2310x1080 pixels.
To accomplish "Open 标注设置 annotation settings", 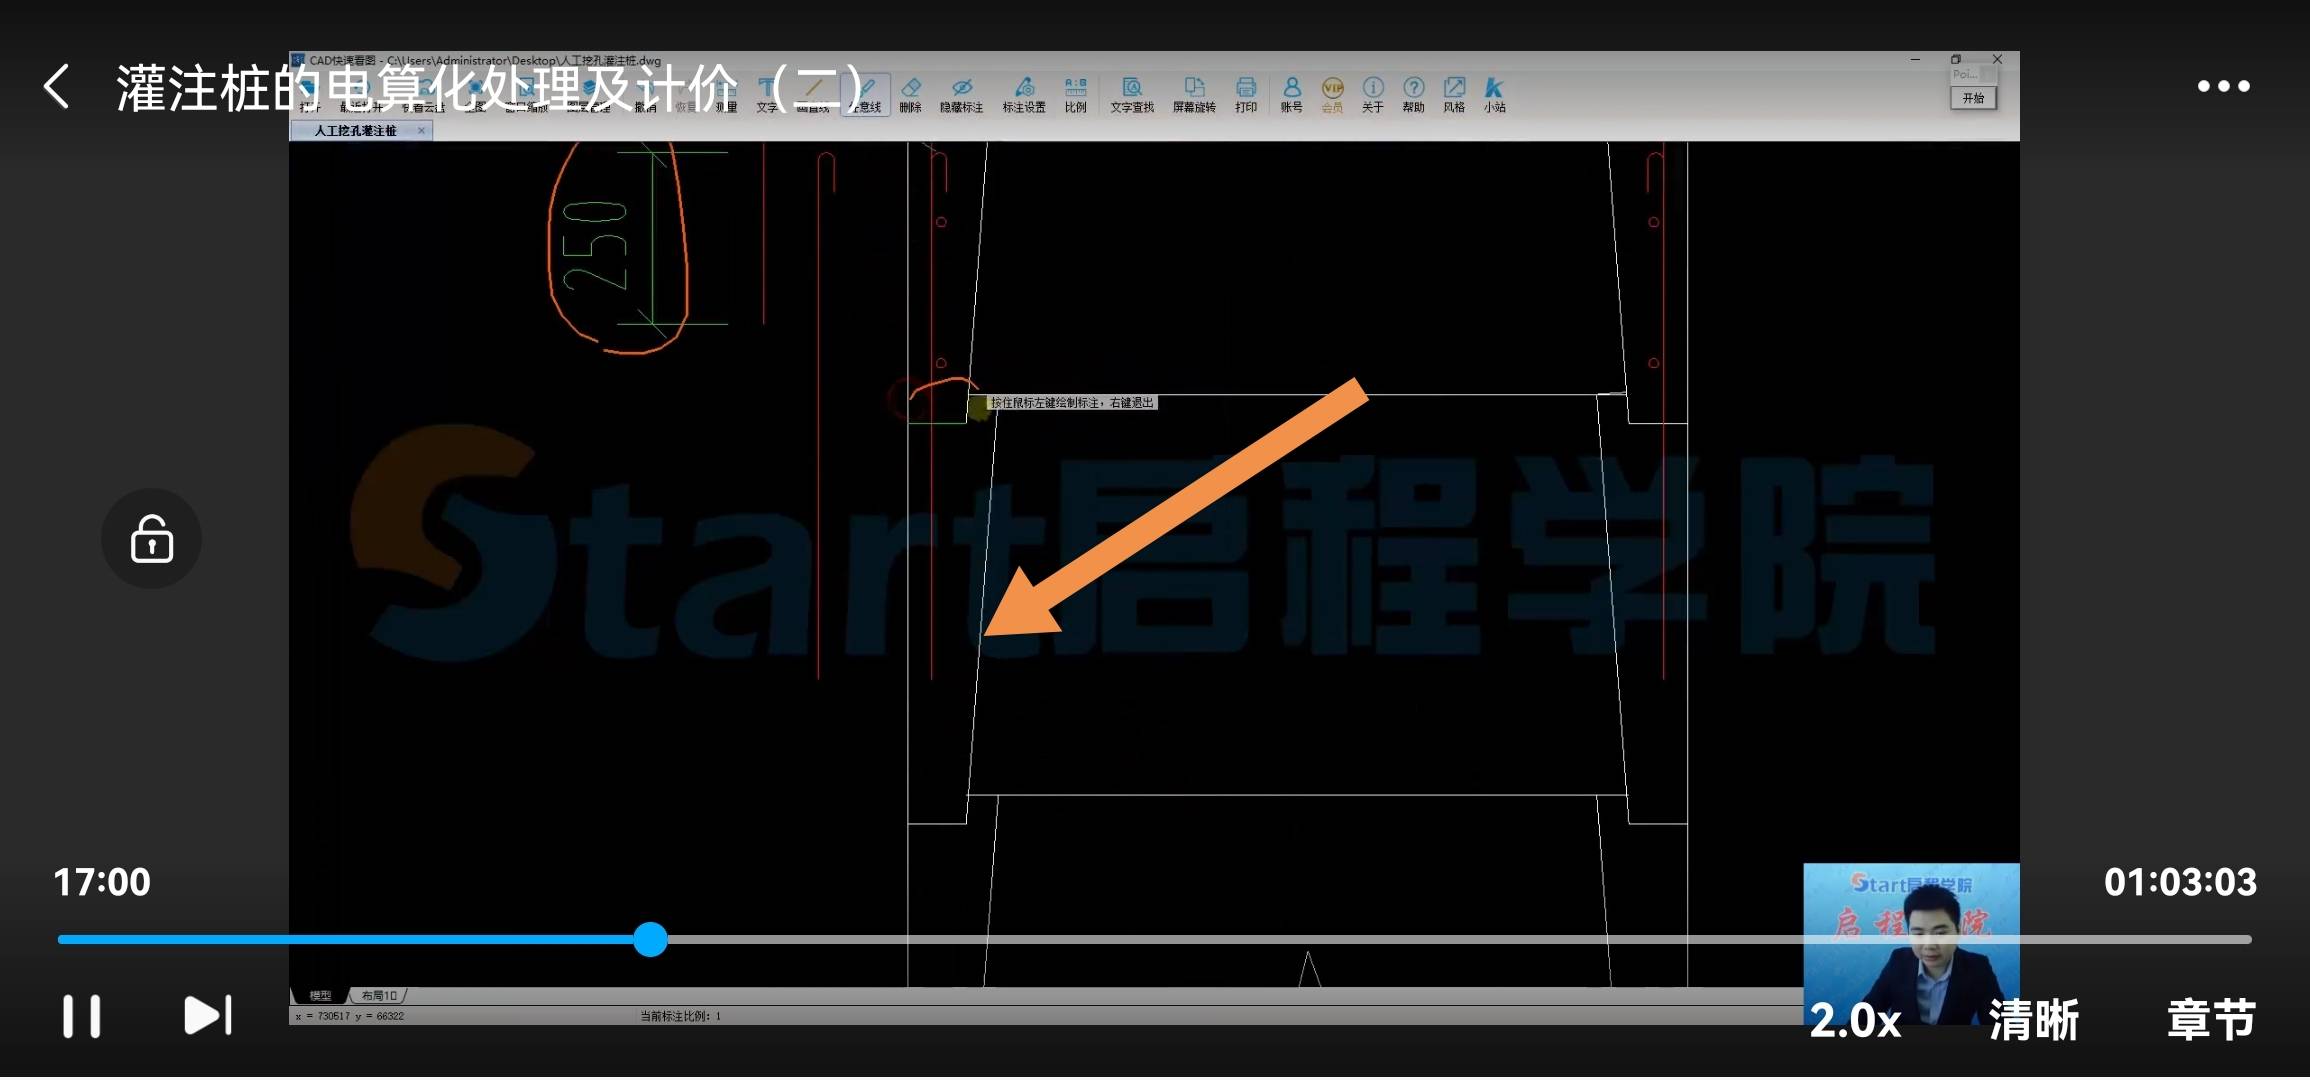I will pyautogui.click(x=1024, y=95).
